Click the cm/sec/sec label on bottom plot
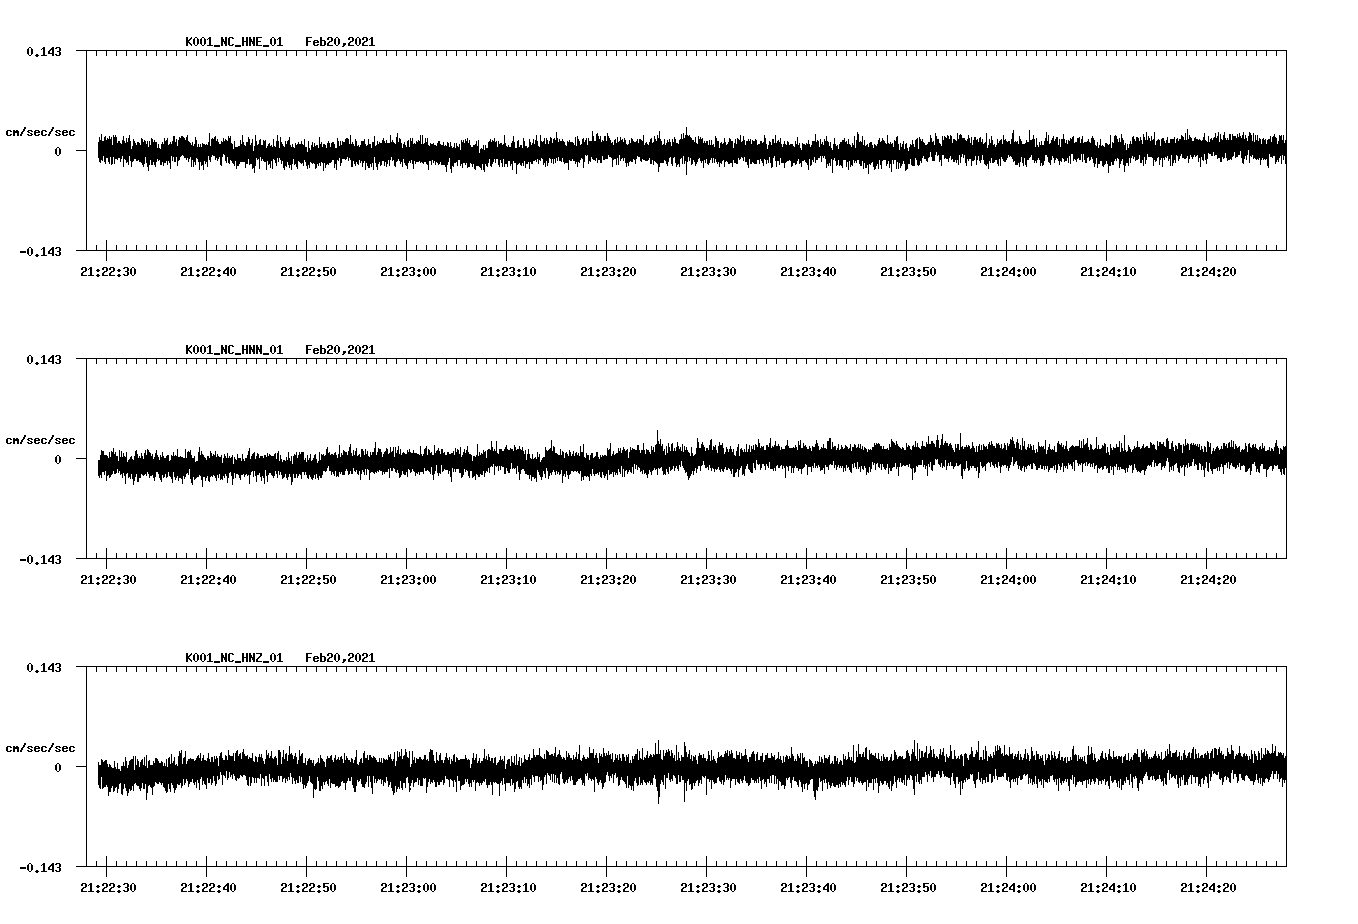The height and width of the screenshot is (924, 1358). [x=40, y=746]
